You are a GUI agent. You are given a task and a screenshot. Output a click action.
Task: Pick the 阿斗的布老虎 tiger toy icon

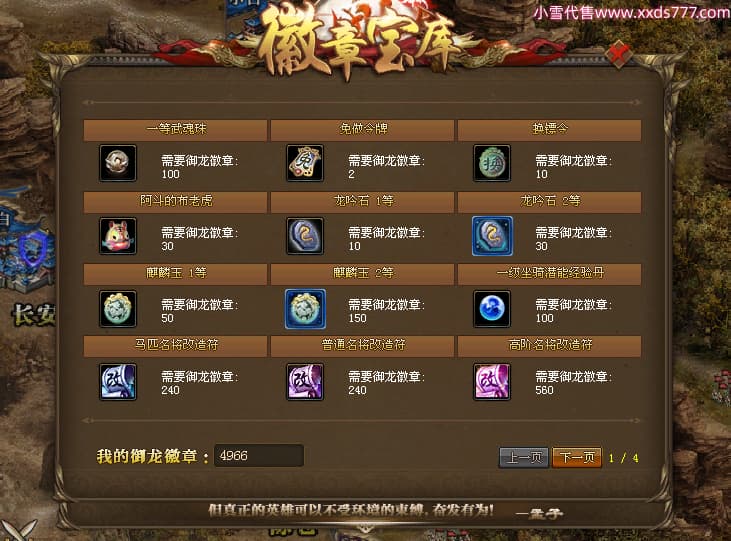[118, 236]
